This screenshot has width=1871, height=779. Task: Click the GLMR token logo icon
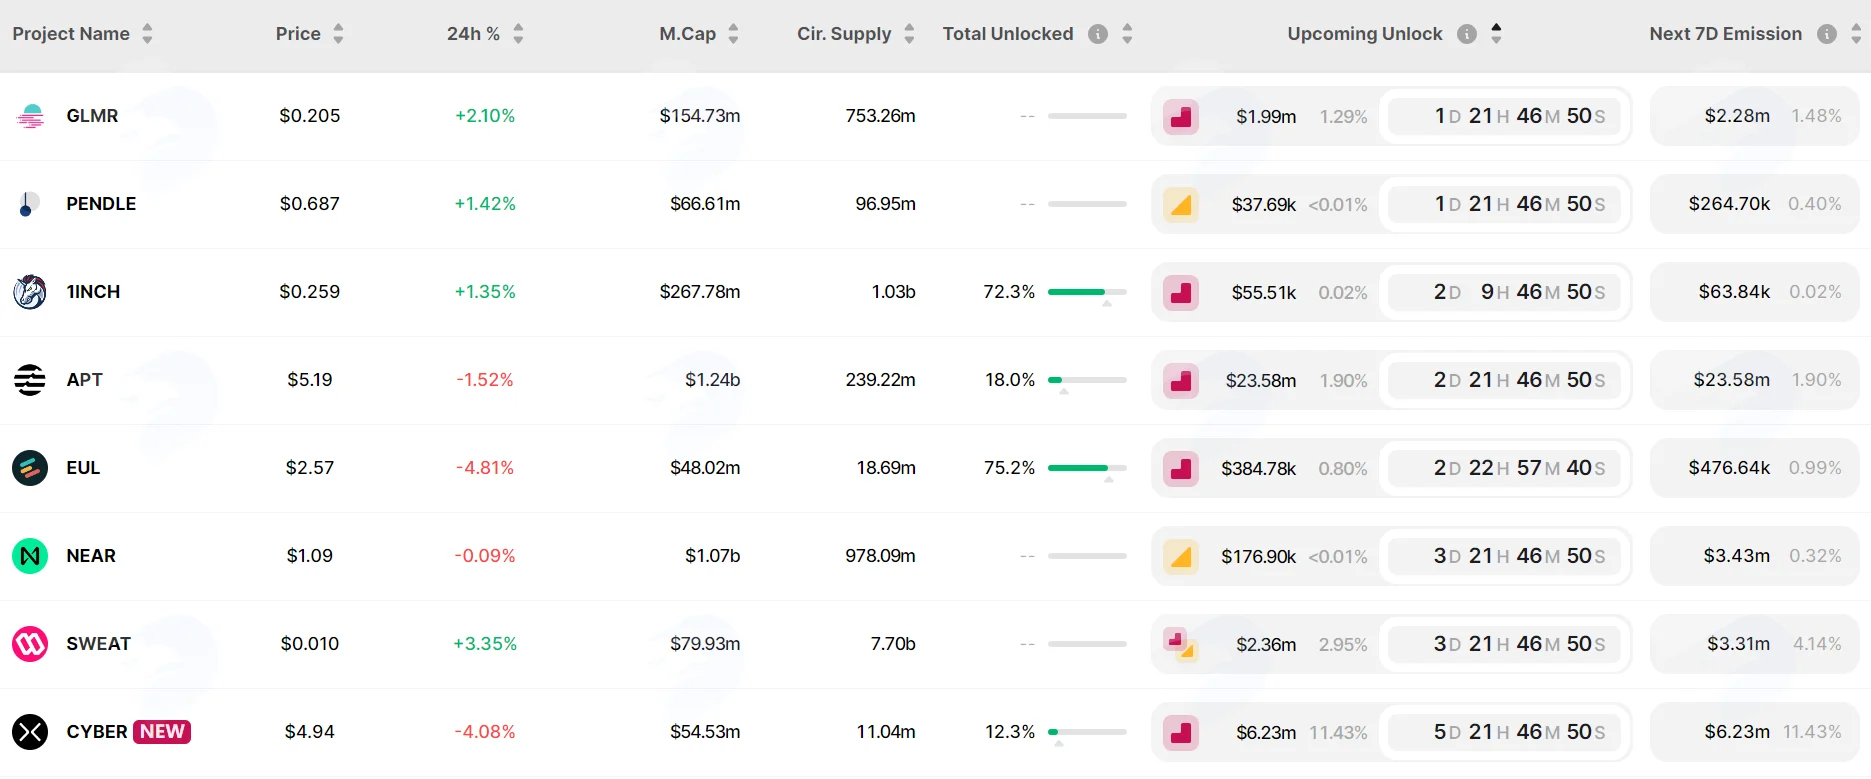point(30,116)
